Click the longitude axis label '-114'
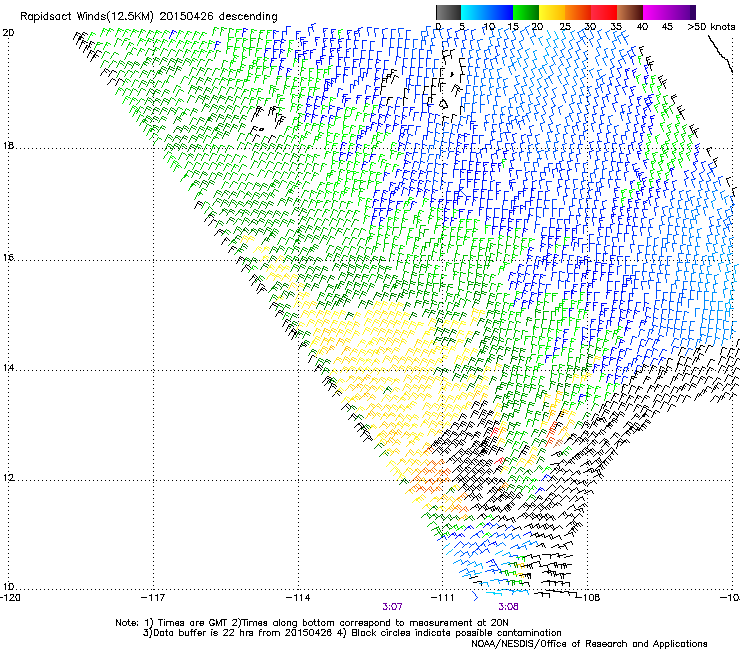 (x=298, y=598)
